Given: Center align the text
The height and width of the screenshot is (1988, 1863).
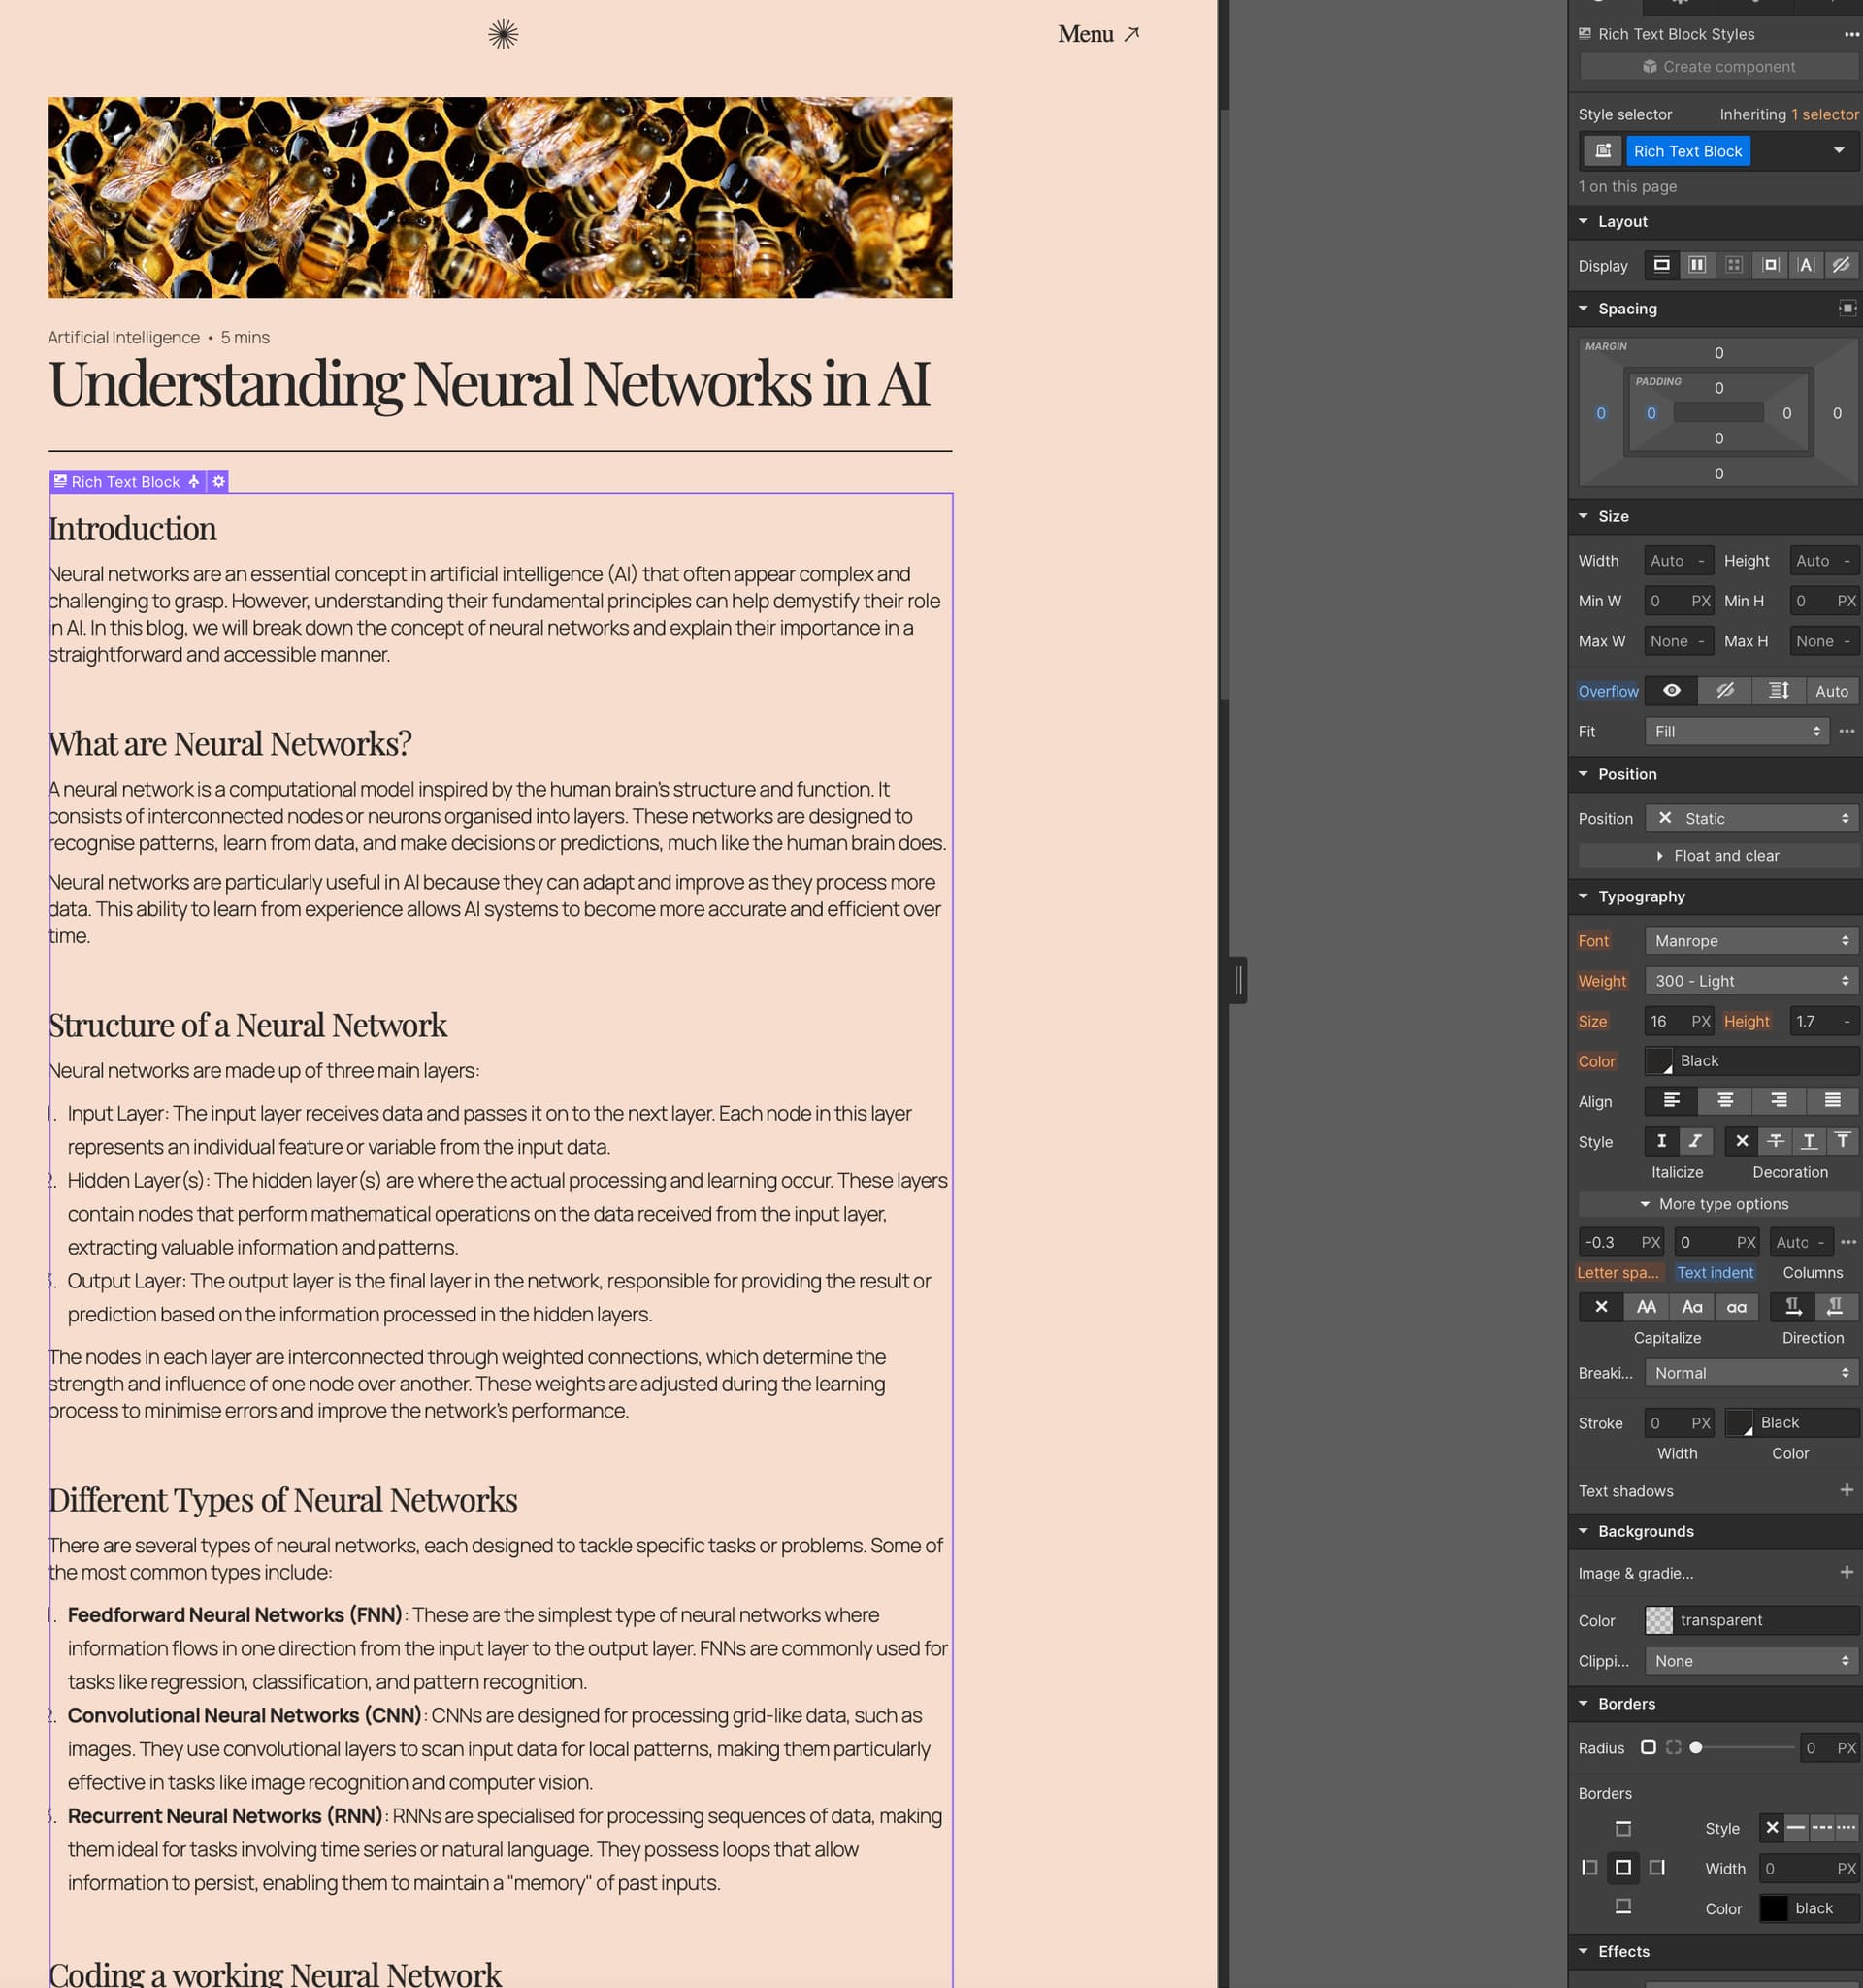Looking at the screenshot, I should (x=1725, y=1101).
